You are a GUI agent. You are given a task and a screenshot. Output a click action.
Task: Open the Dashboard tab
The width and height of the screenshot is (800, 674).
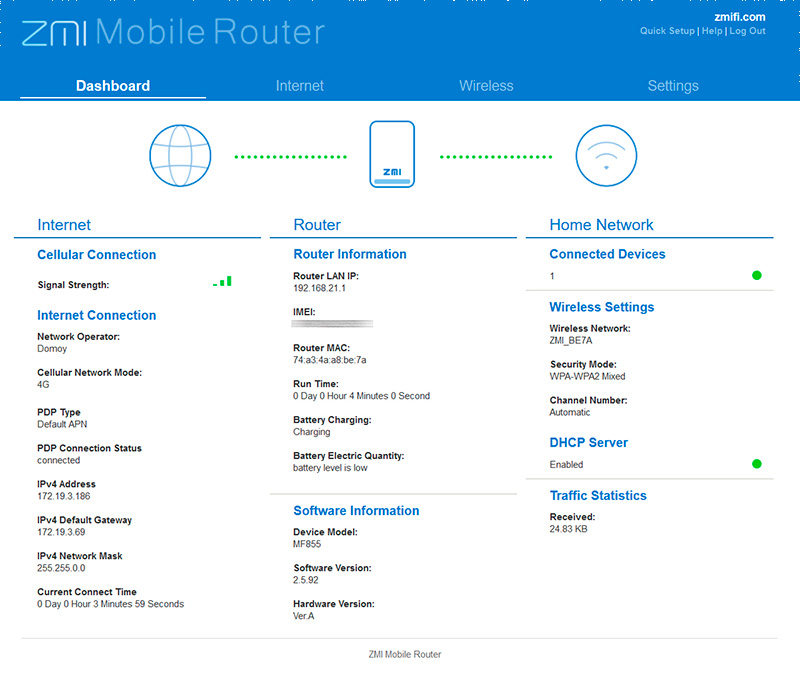[113, 86]
